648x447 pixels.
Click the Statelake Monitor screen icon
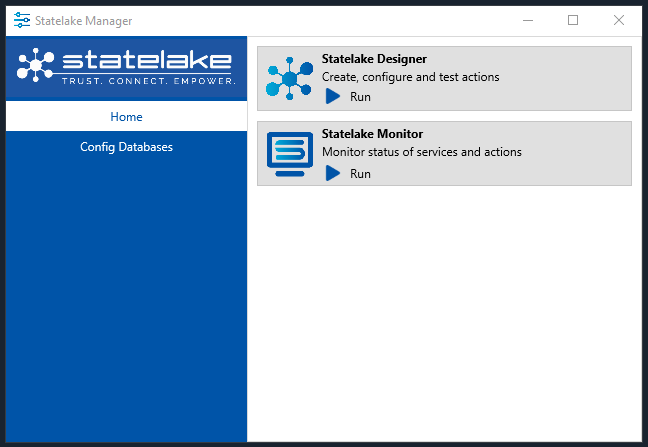[290, 155]
